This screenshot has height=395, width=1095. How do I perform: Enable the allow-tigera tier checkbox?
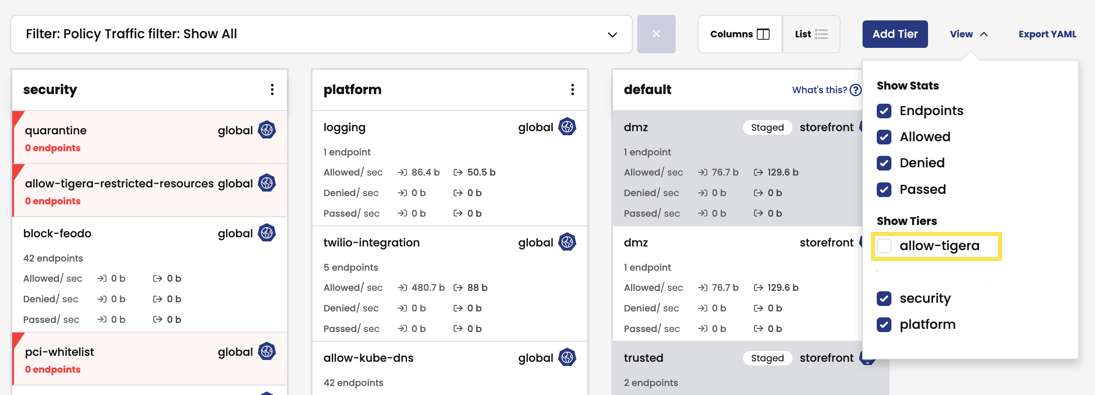(x=884, y=246)
